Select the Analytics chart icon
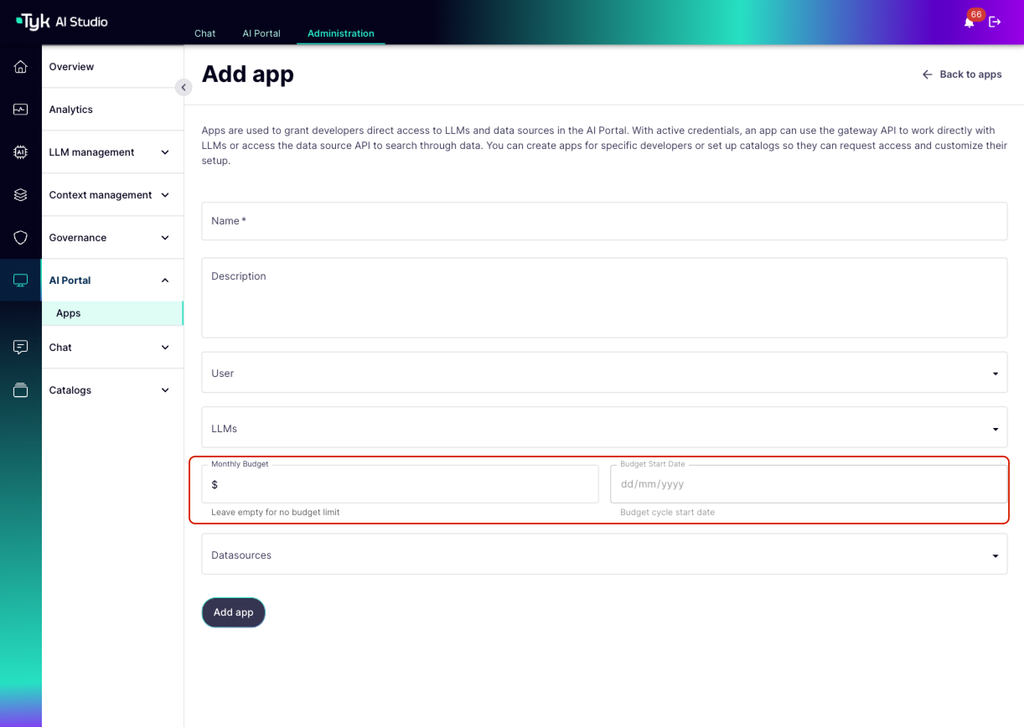 point(20,109)
